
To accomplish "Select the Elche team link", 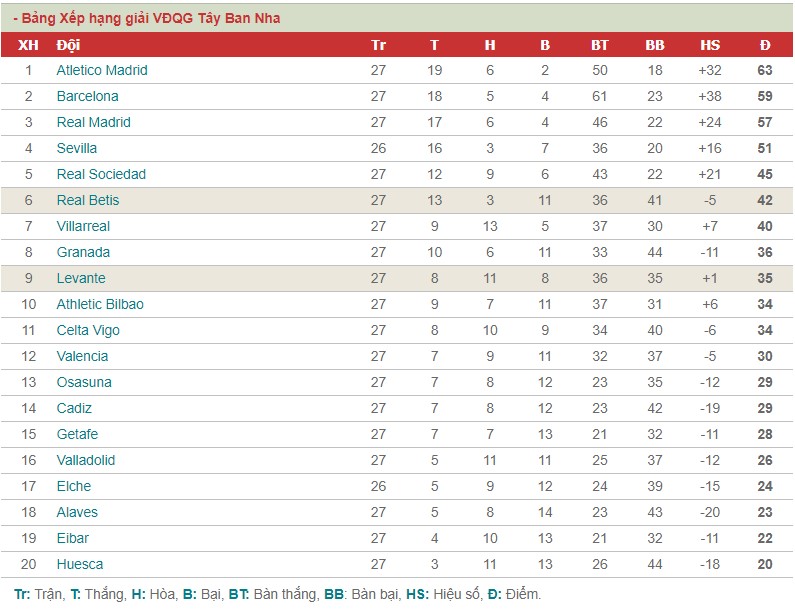I will pyautogui.click(x=74, y=486).
